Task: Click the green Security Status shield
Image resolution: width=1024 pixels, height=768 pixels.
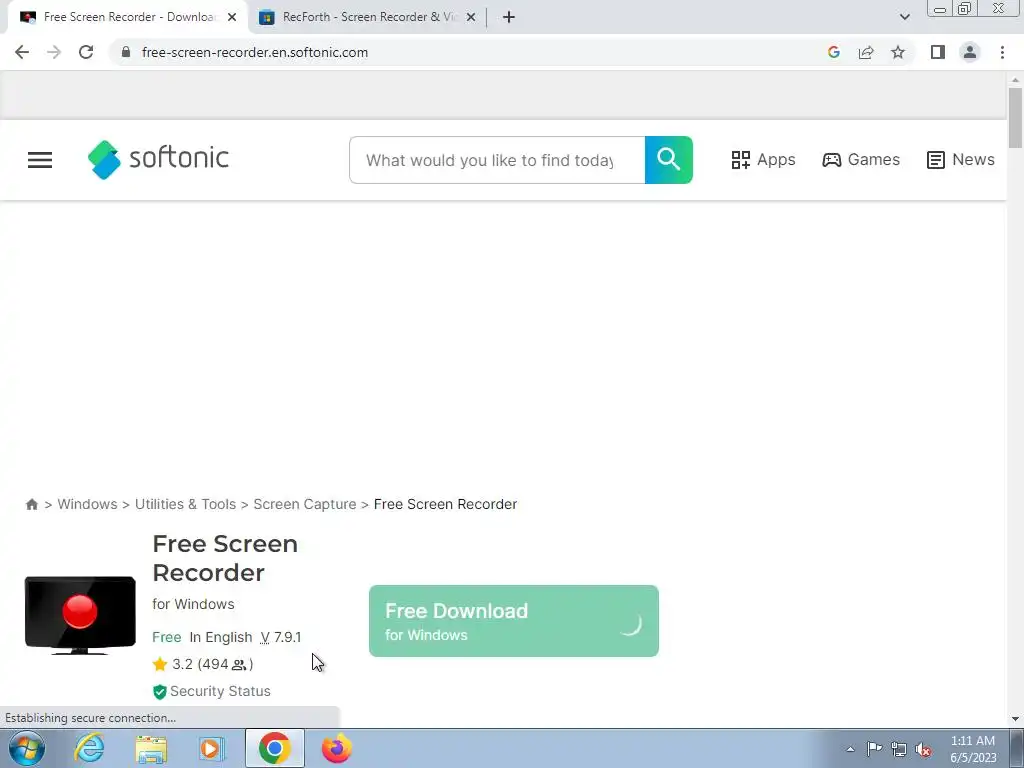Action: click(159, 692)
